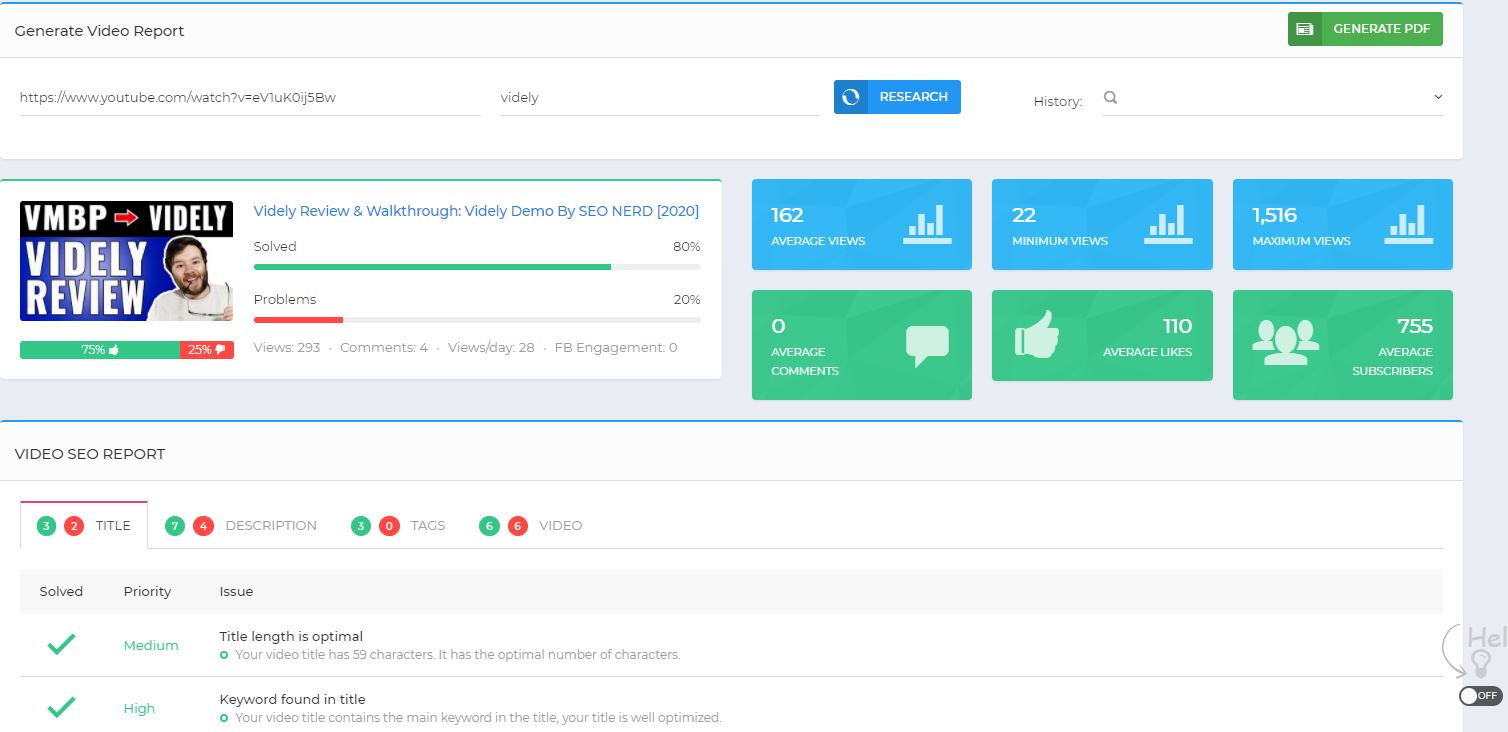1508x732 pixels.
Task: Click the keyword field containing 'videly'
Action: [x=659, y=98]
